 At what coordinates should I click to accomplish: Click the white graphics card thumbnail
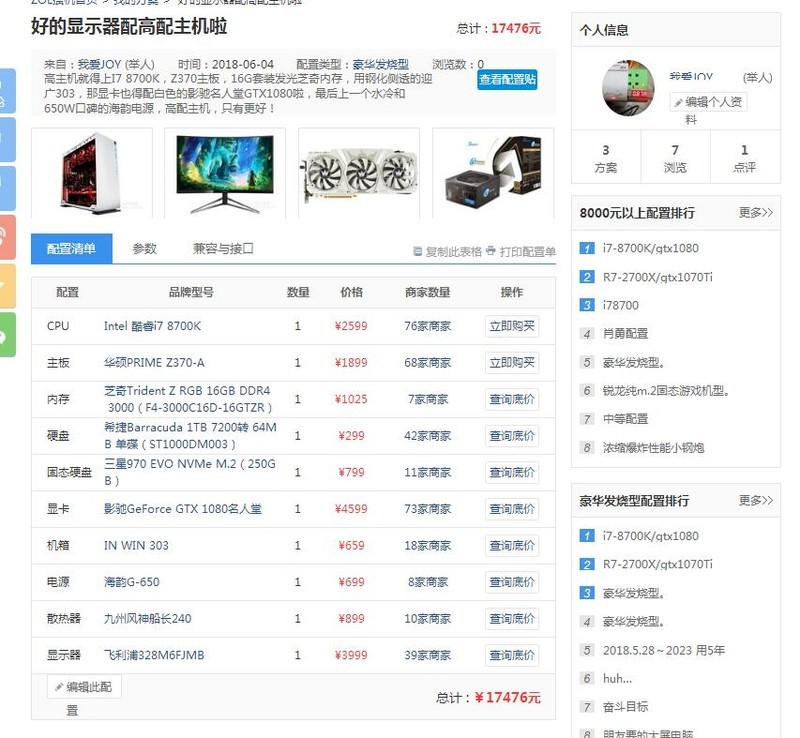(359, 174)
